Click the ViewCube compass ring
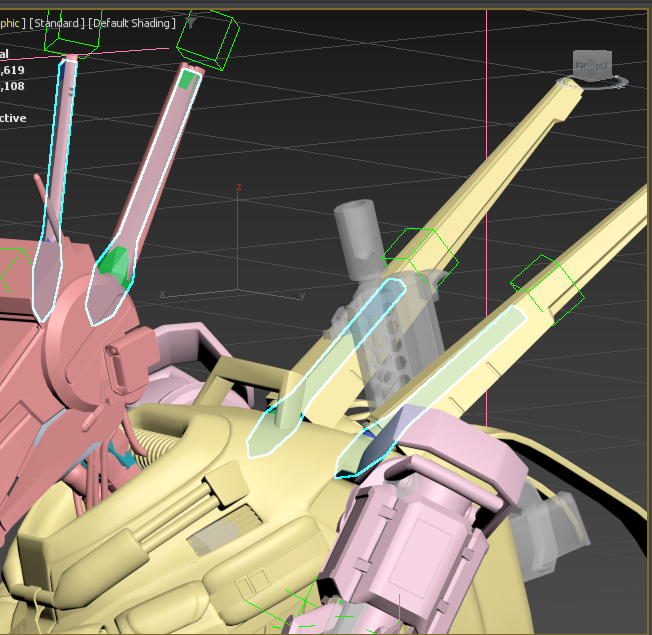This screenshot has width=652, height=635. 622,81
